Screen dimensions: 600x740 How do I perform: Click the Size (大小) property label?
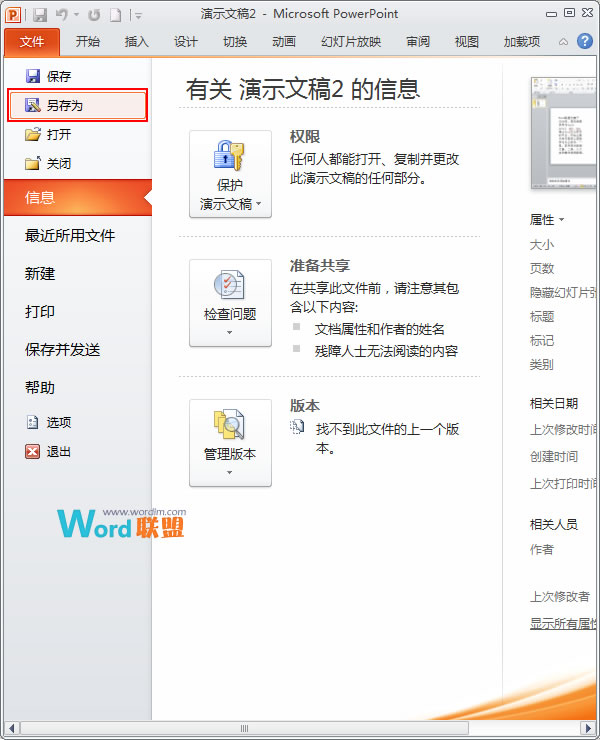(541, 244)
